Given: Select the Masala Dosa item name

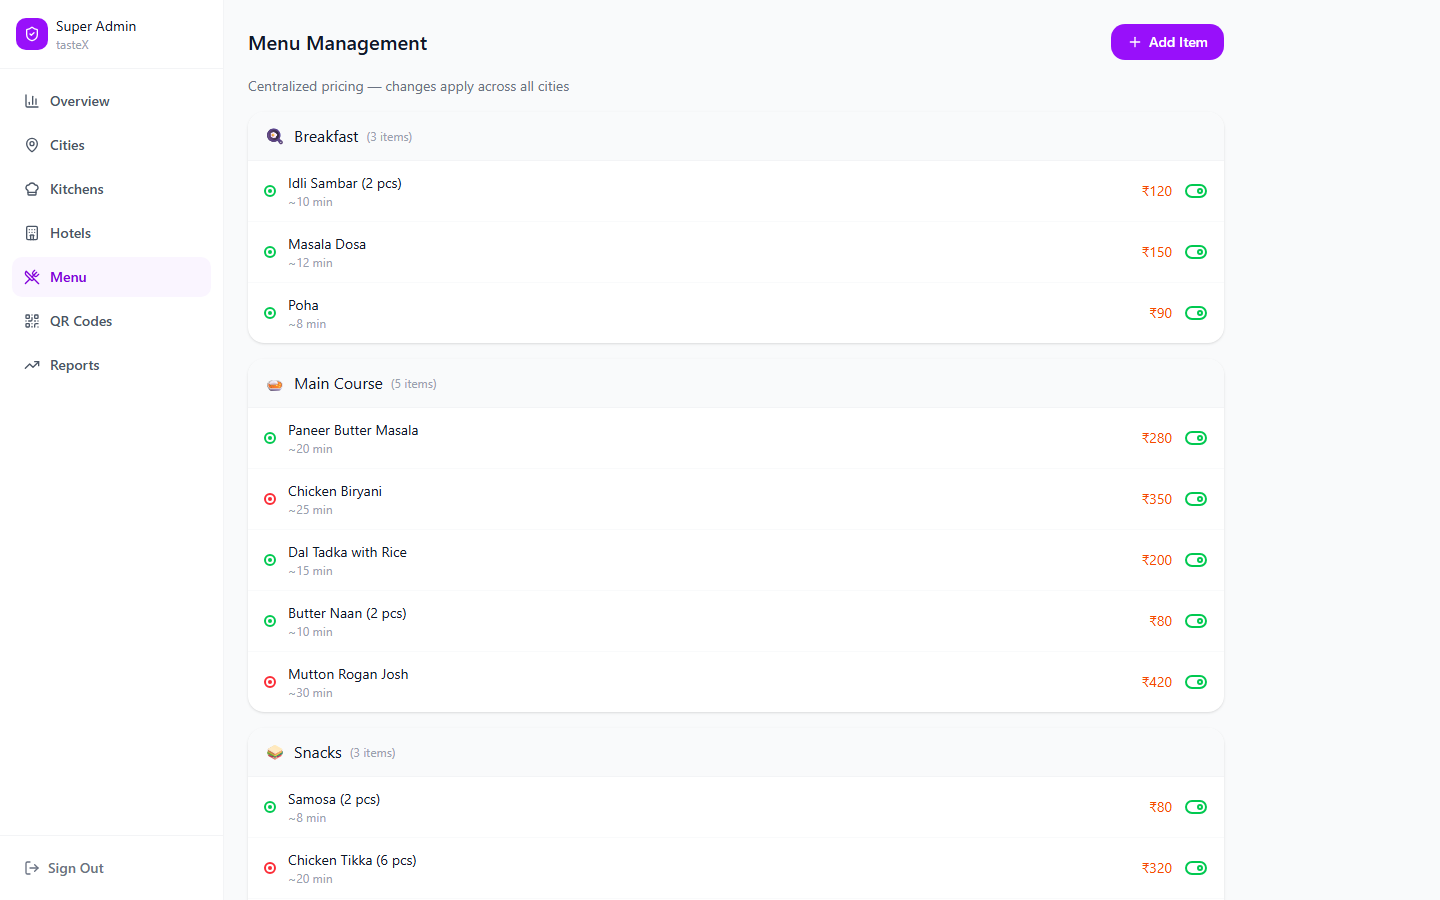Looking at the screenshot, I should pyautogui.click(x=327, y=244).
